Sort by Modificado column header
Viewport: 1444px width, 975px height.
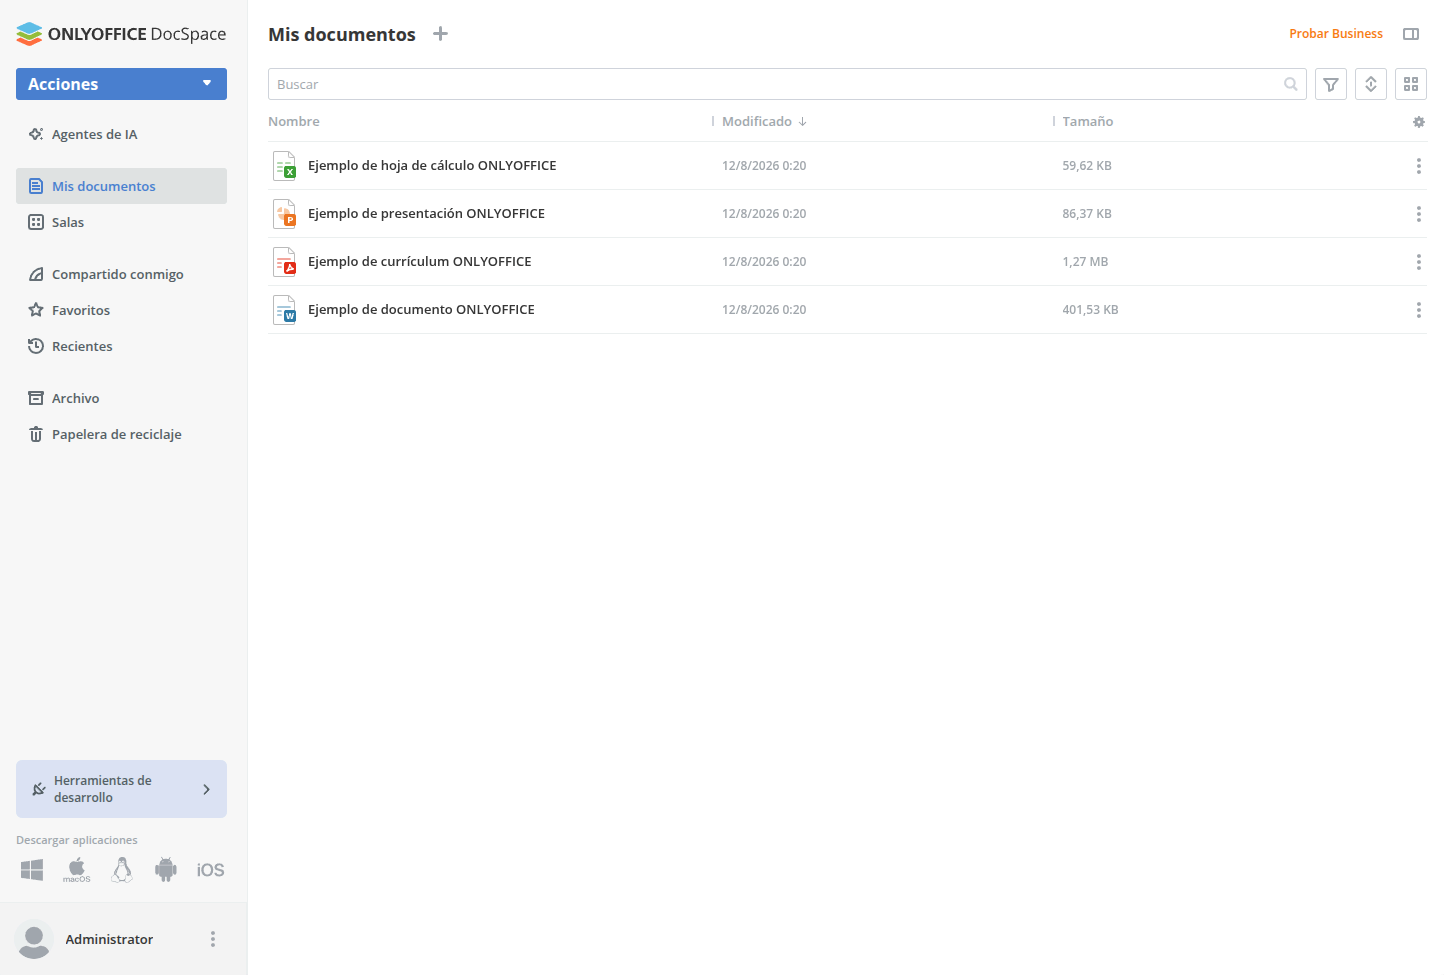764,121
